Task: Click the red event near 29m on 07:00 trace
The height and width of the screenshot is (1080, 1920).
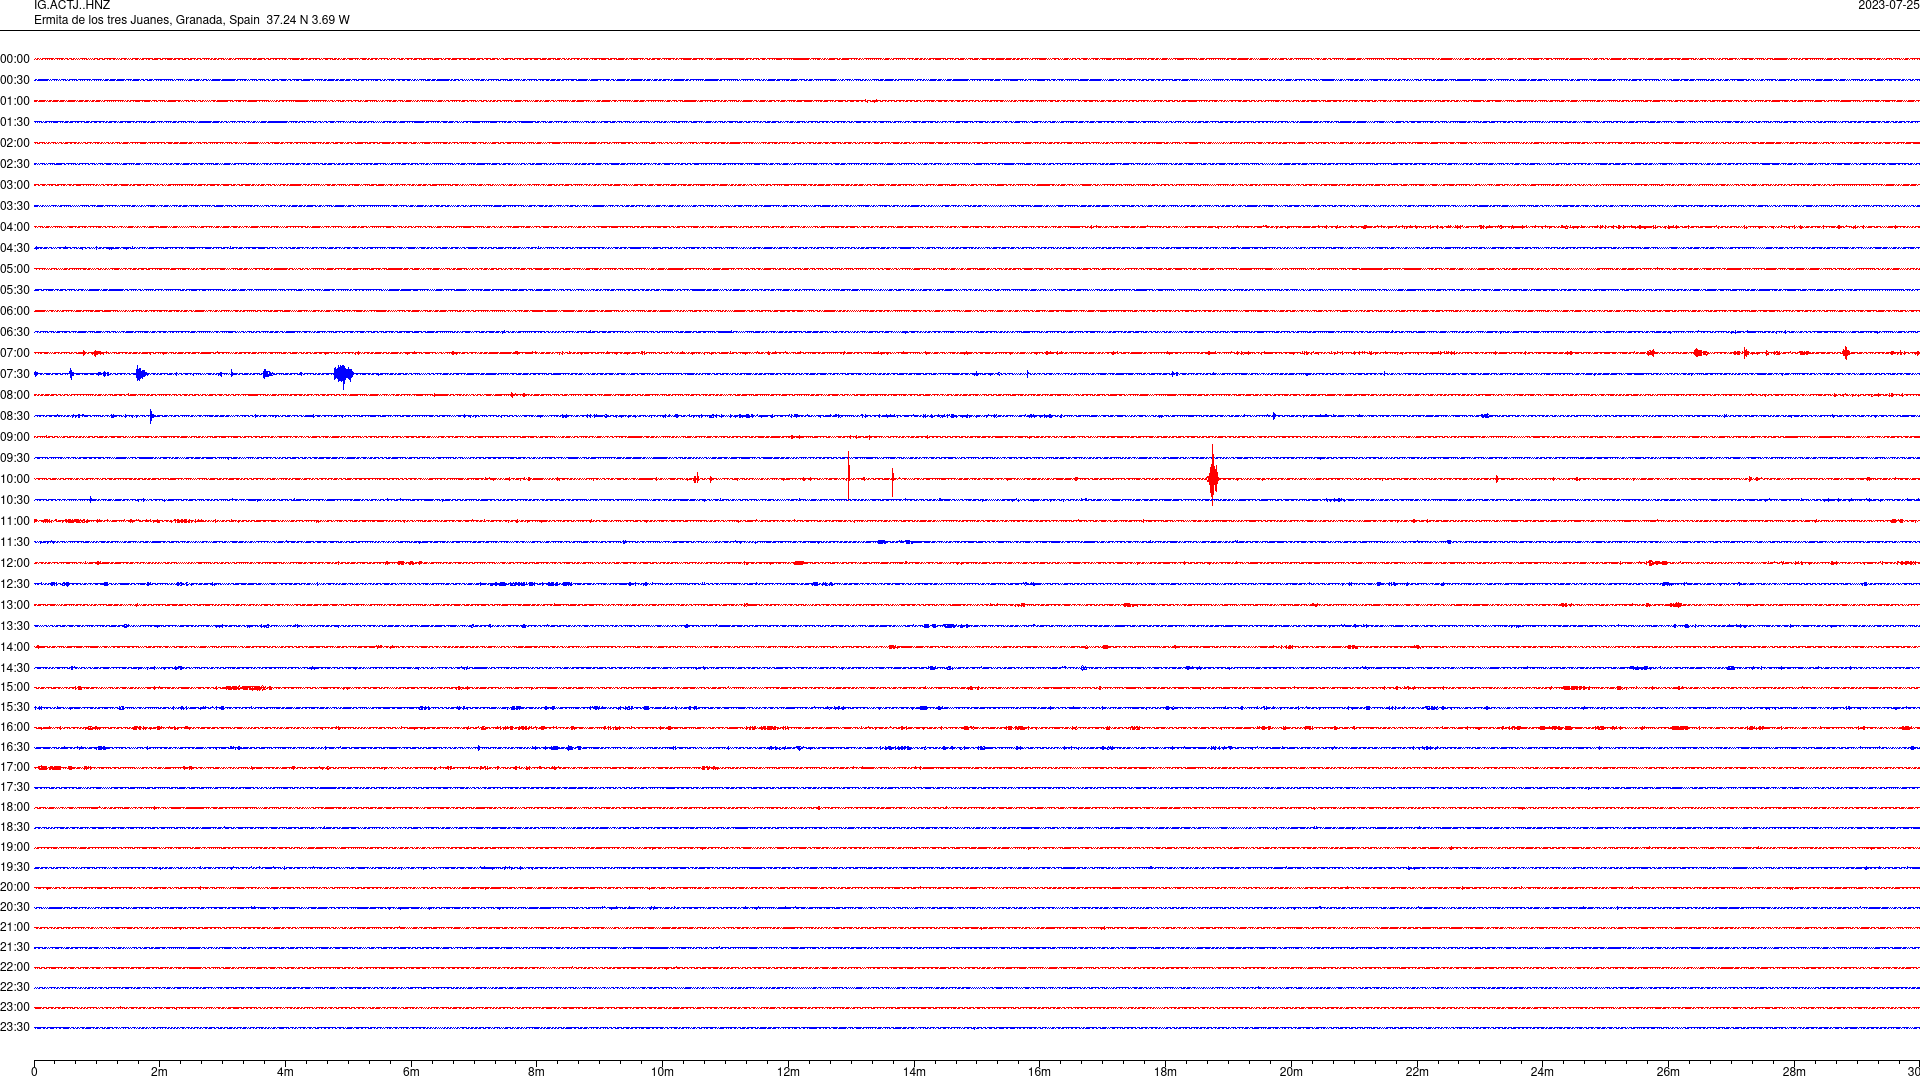Action: click(x=1846, y=352)
